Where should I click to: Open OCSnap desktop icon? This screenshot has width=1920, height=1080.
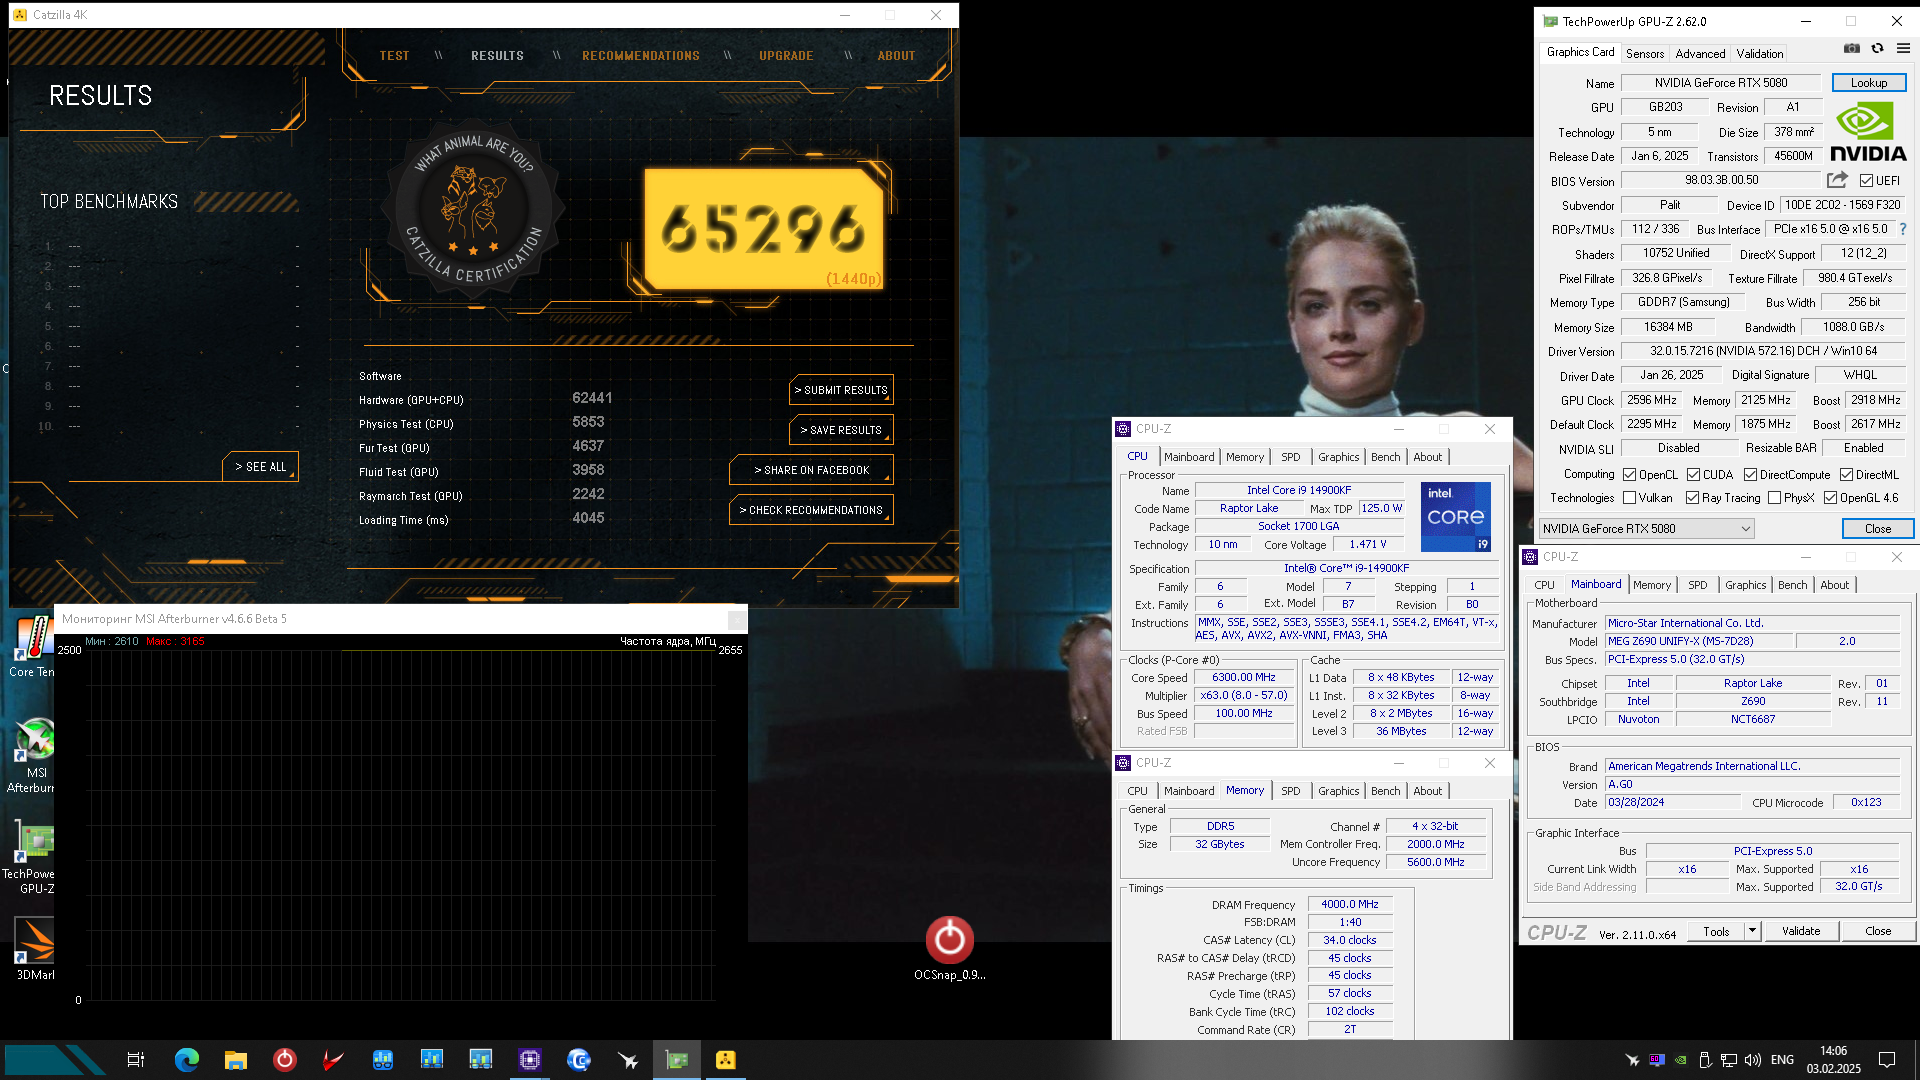point(949,949)
